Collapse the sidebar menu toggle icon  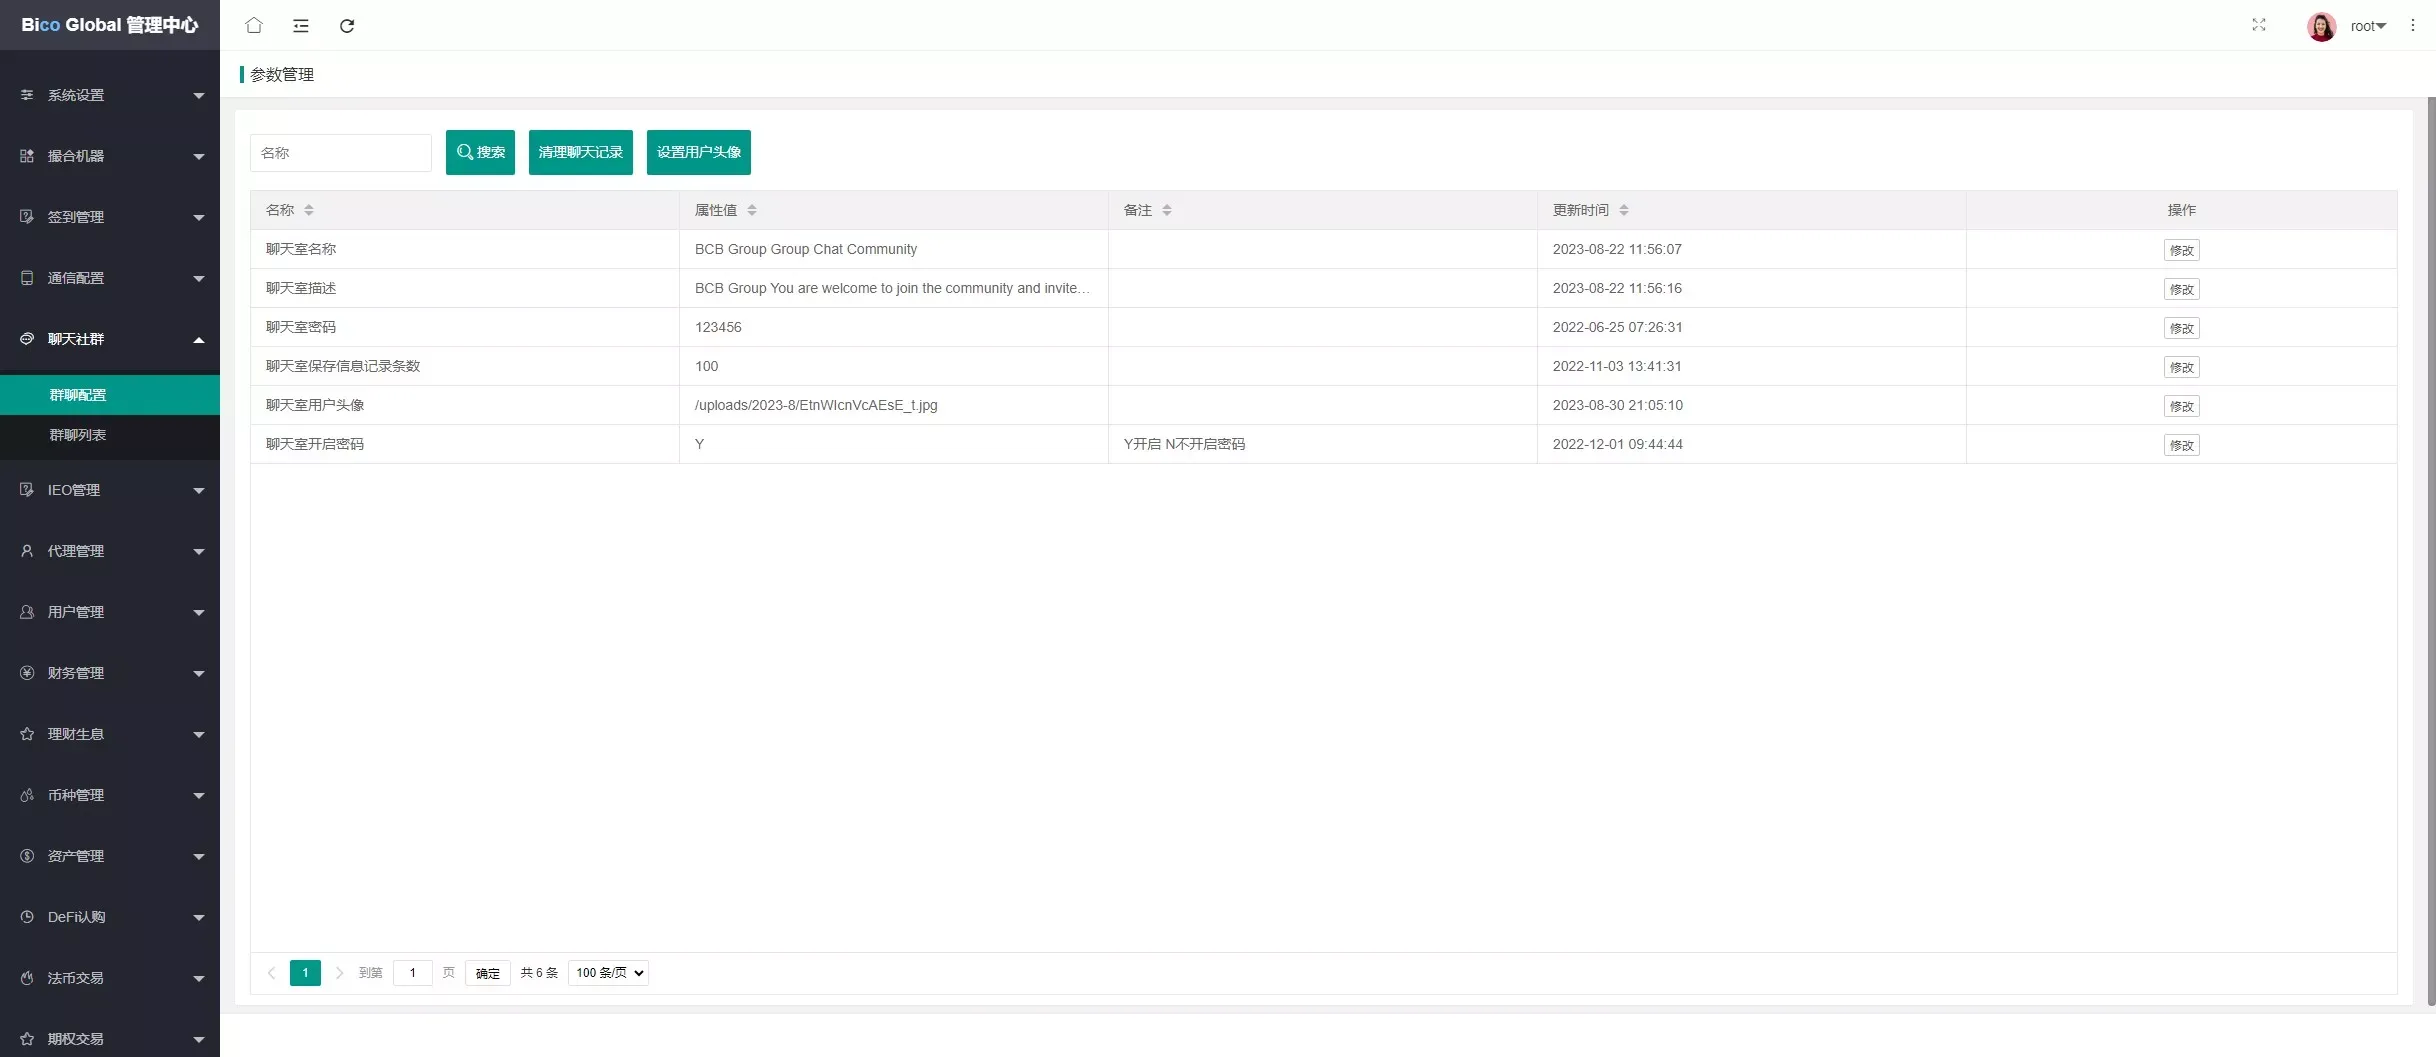tap(301, 25)
